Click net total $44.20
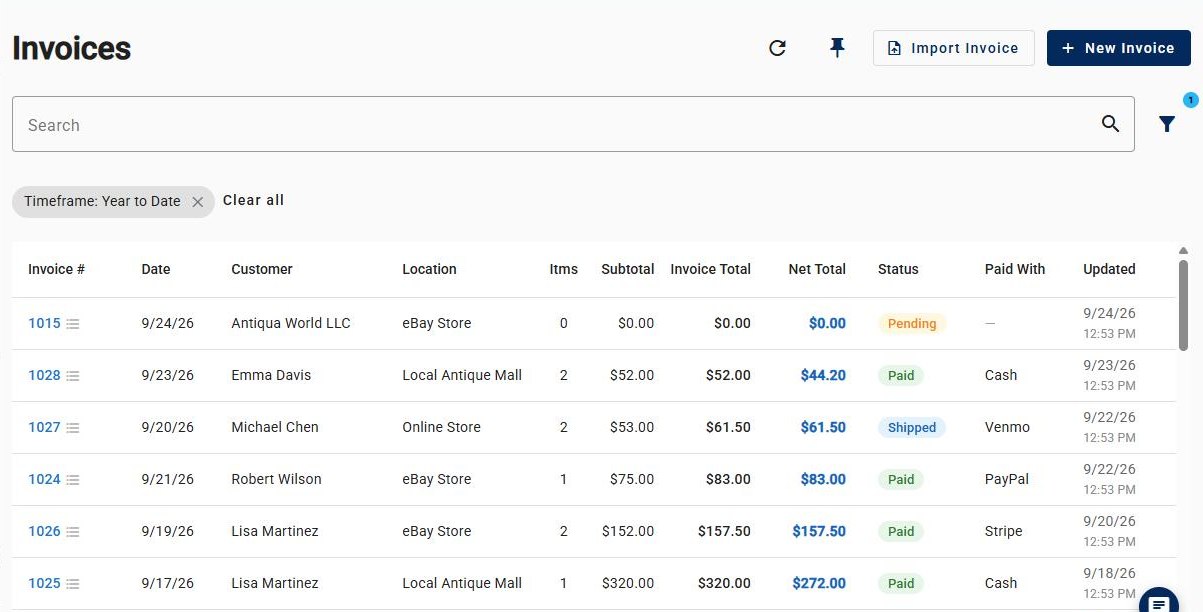The width and height of the screenshot is (1203, 612). (823, 375)
